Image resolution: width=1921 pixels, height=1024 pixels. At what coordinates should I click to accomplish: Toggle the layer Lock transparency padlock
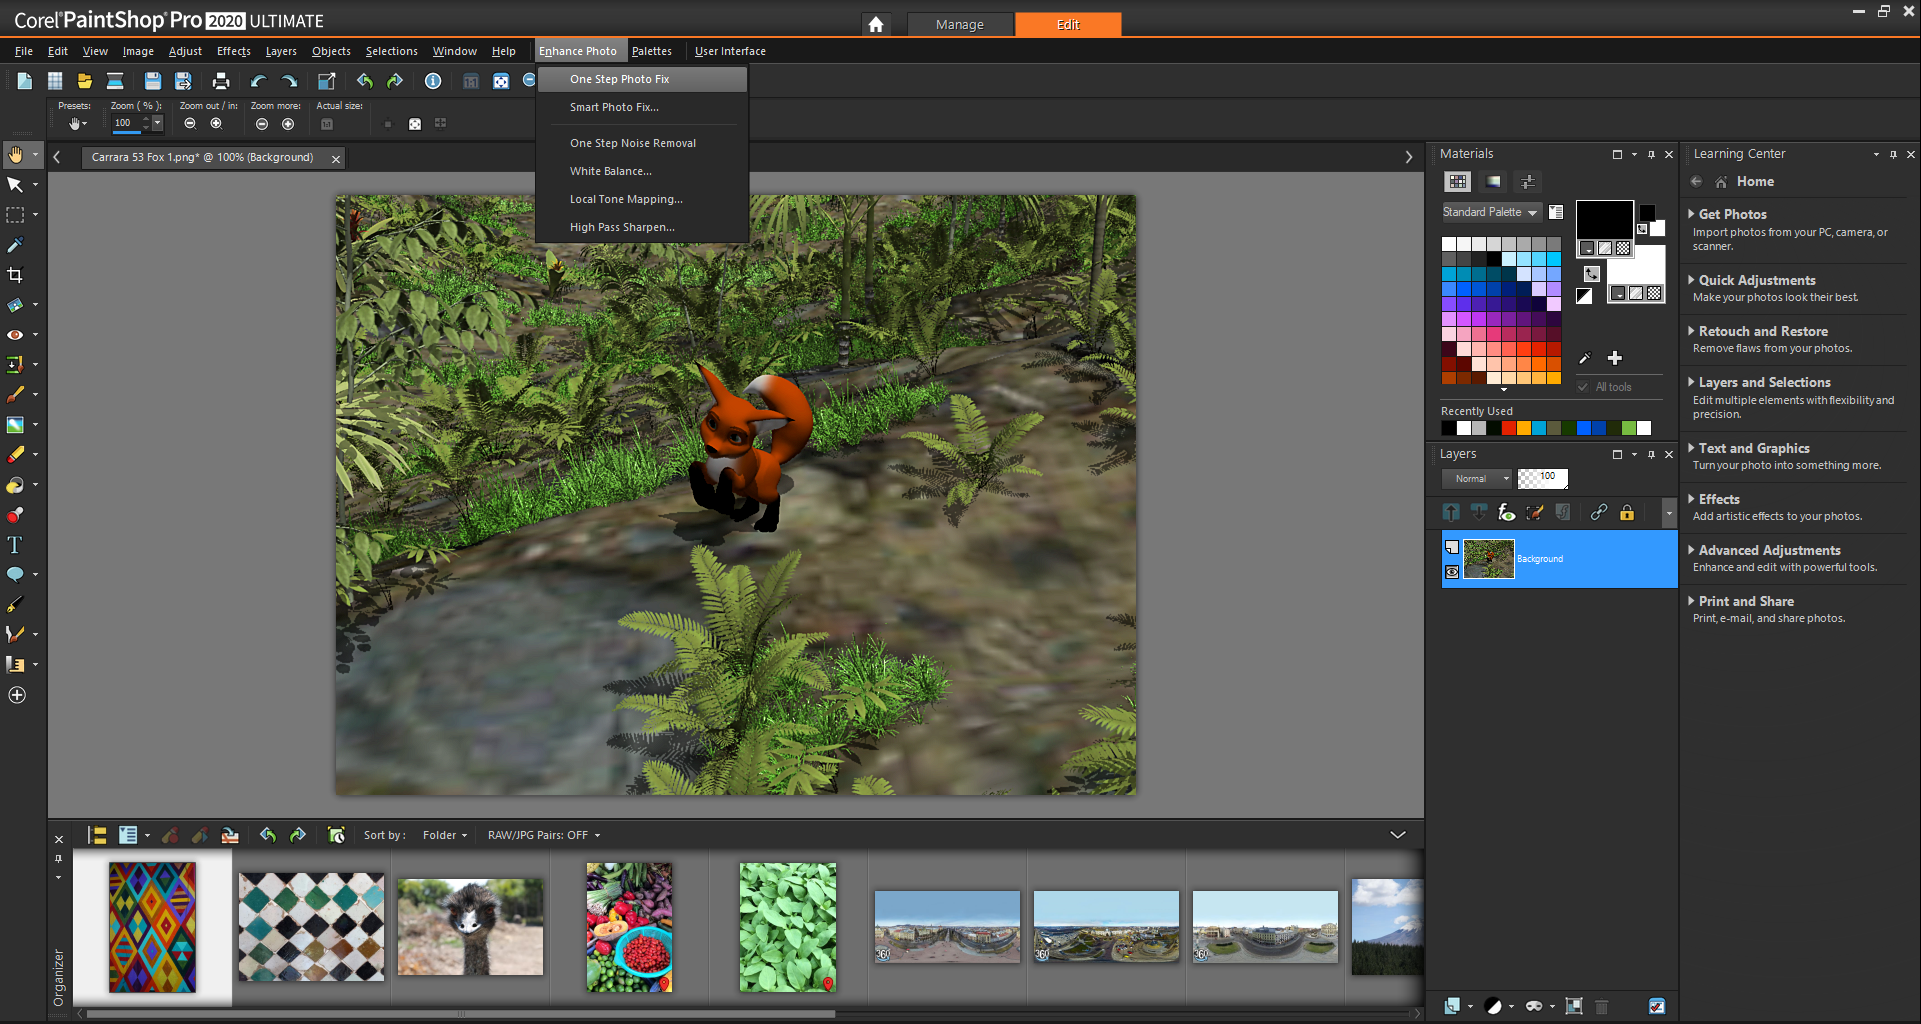[x=1627, y=512]
